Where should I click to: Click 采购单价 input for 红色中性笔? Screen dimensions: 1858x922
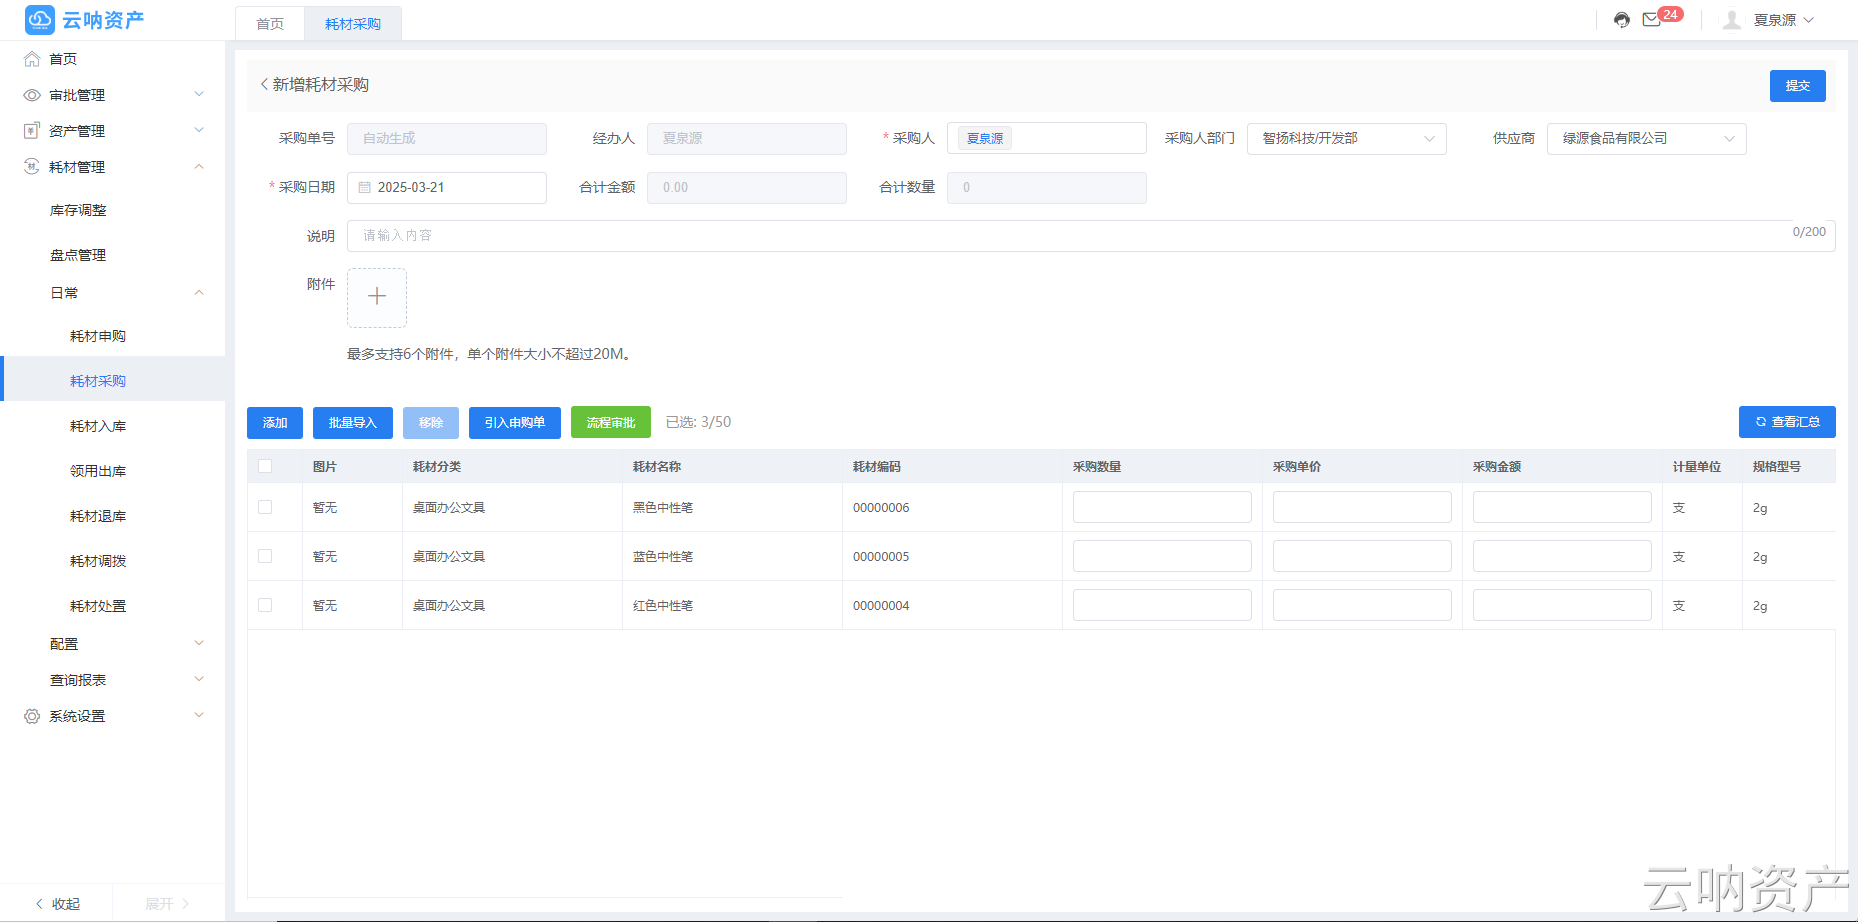[1362, 605]
